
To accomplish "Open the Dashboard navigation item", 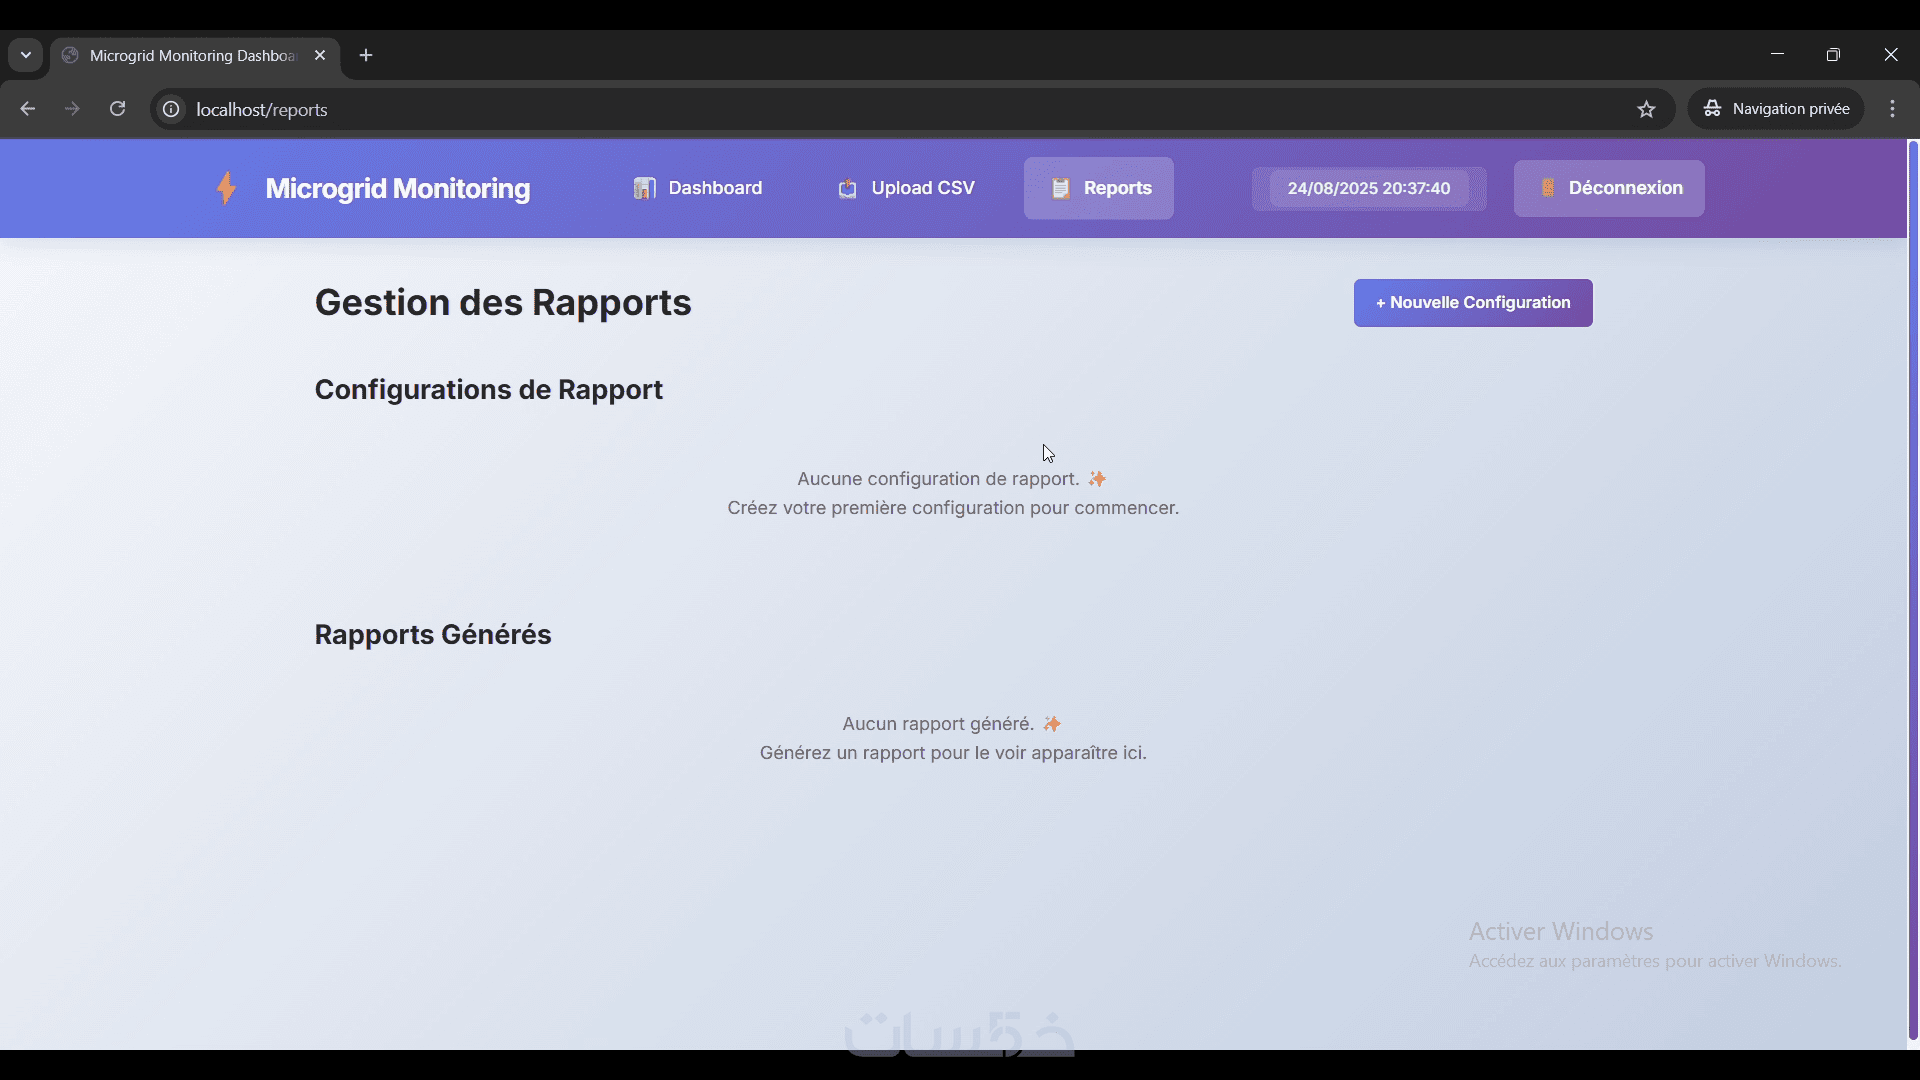I will point(698,188).
